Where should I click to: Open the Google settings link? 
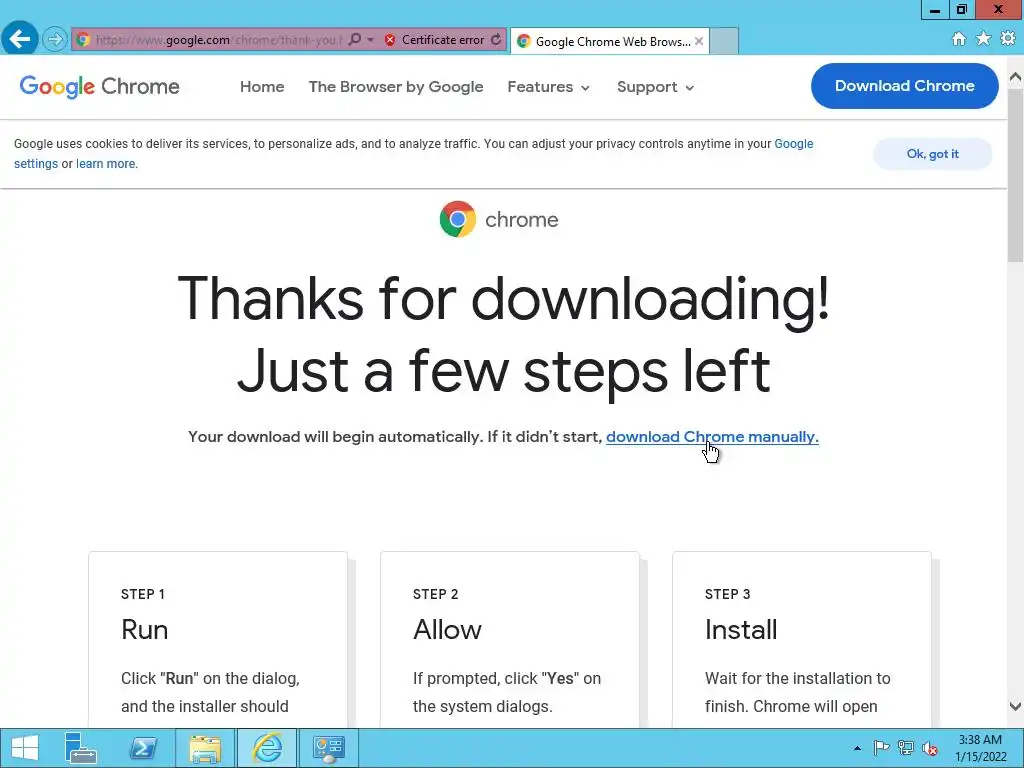click(793, 144)
